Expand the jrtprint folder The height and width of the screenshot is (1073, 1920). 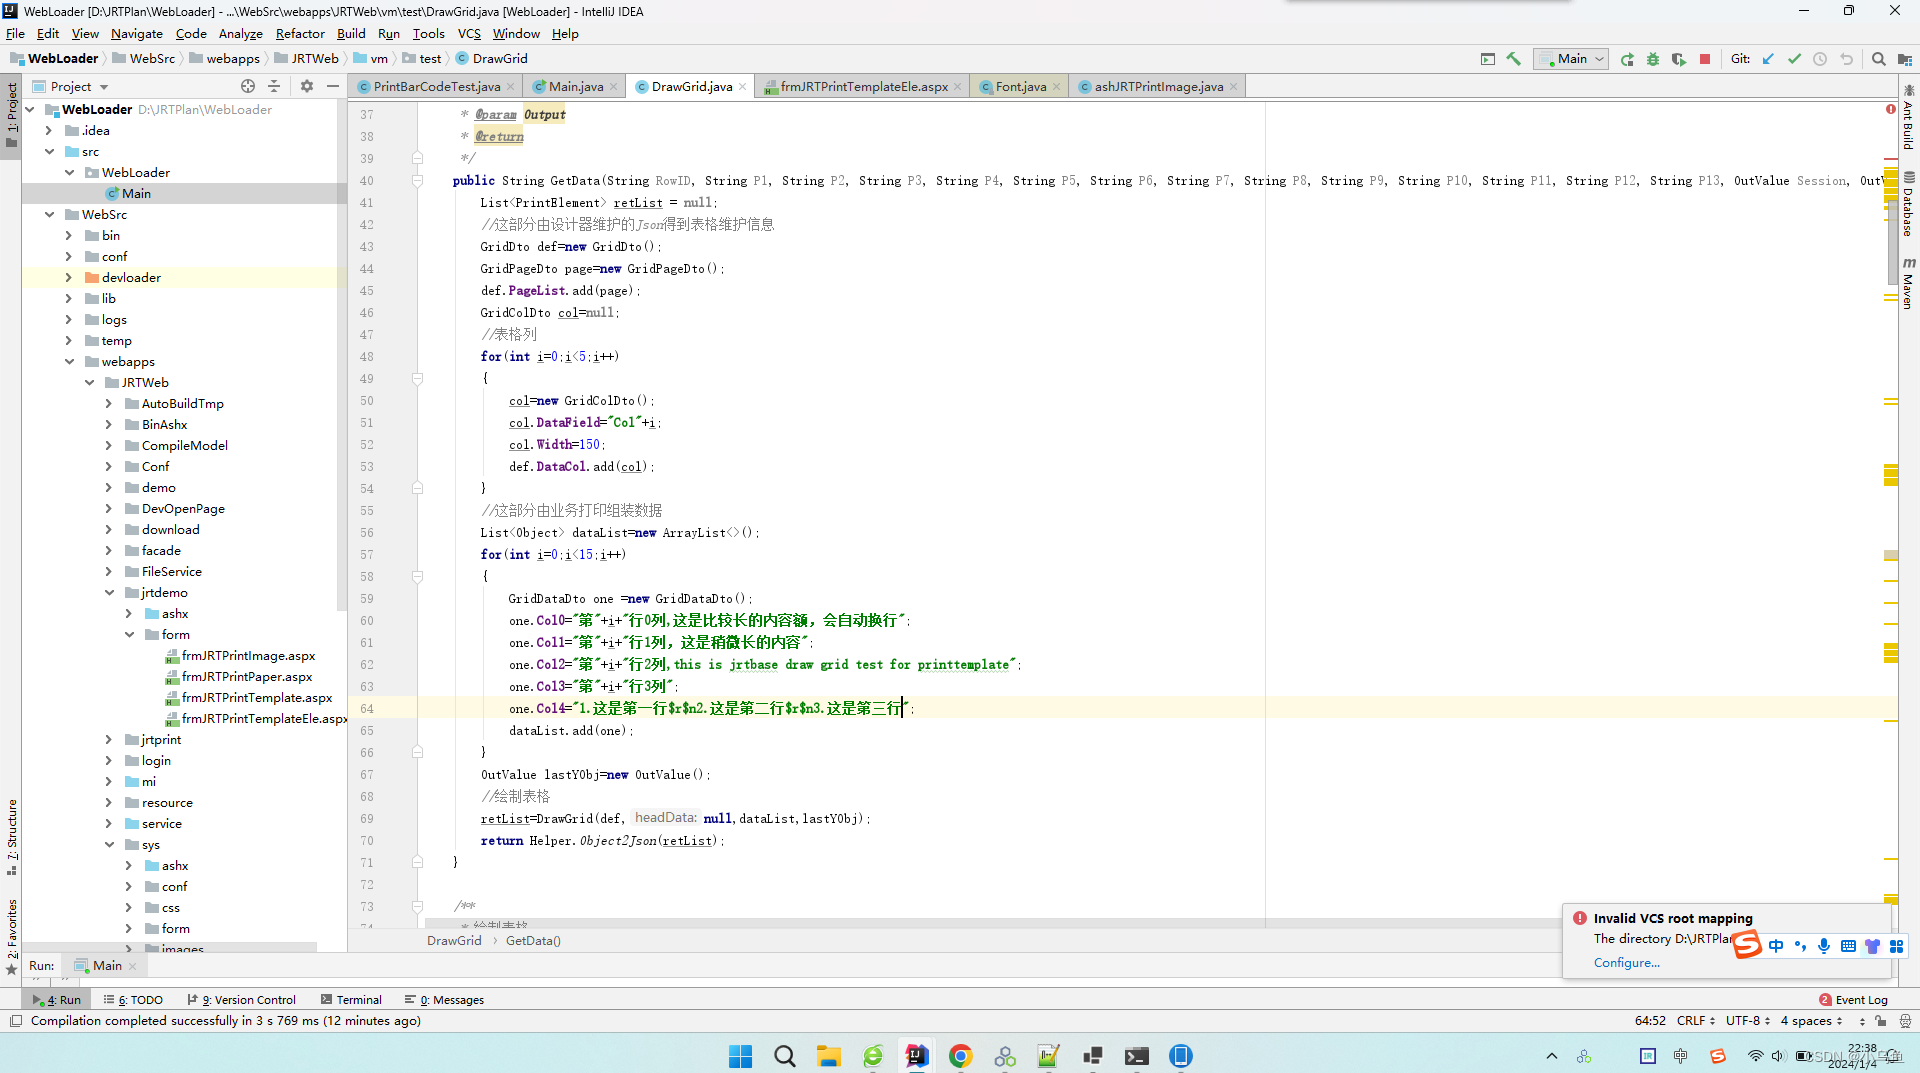[109, 739]
